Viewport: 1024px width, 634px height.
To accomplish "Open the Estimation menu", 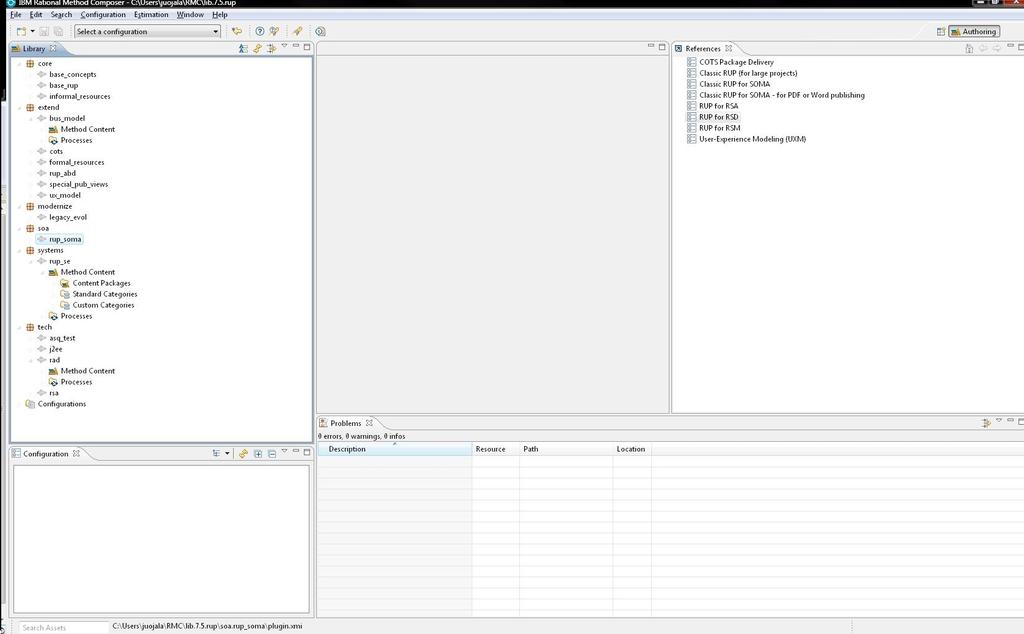I will pos(151,14).
